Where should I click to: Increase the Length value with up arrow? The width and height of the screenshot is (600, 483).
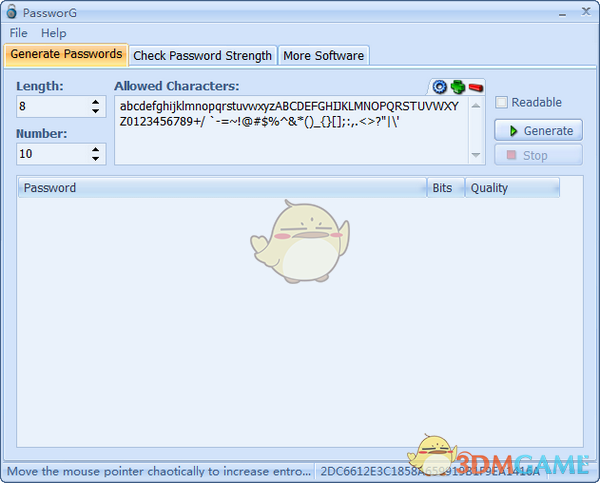click(96, 102)
